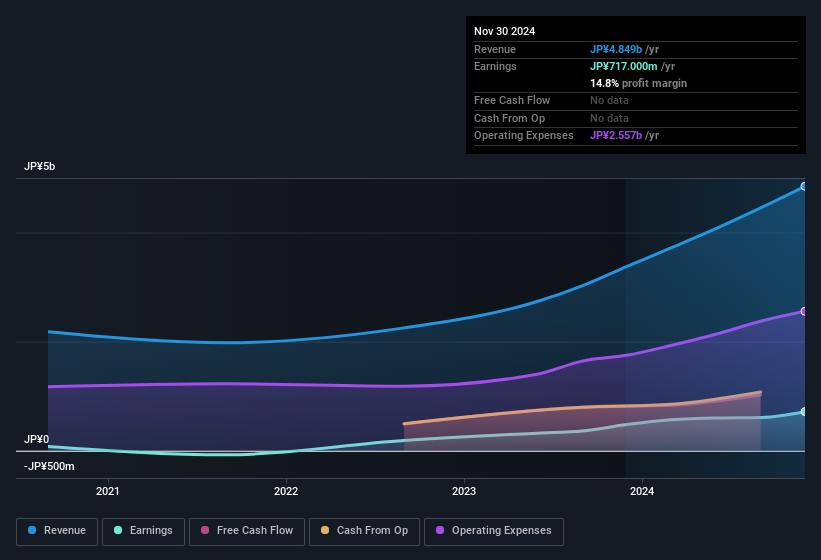Click the Operating Expenses endpoint marker
The image size is (821, 560).
coord(804,311)
